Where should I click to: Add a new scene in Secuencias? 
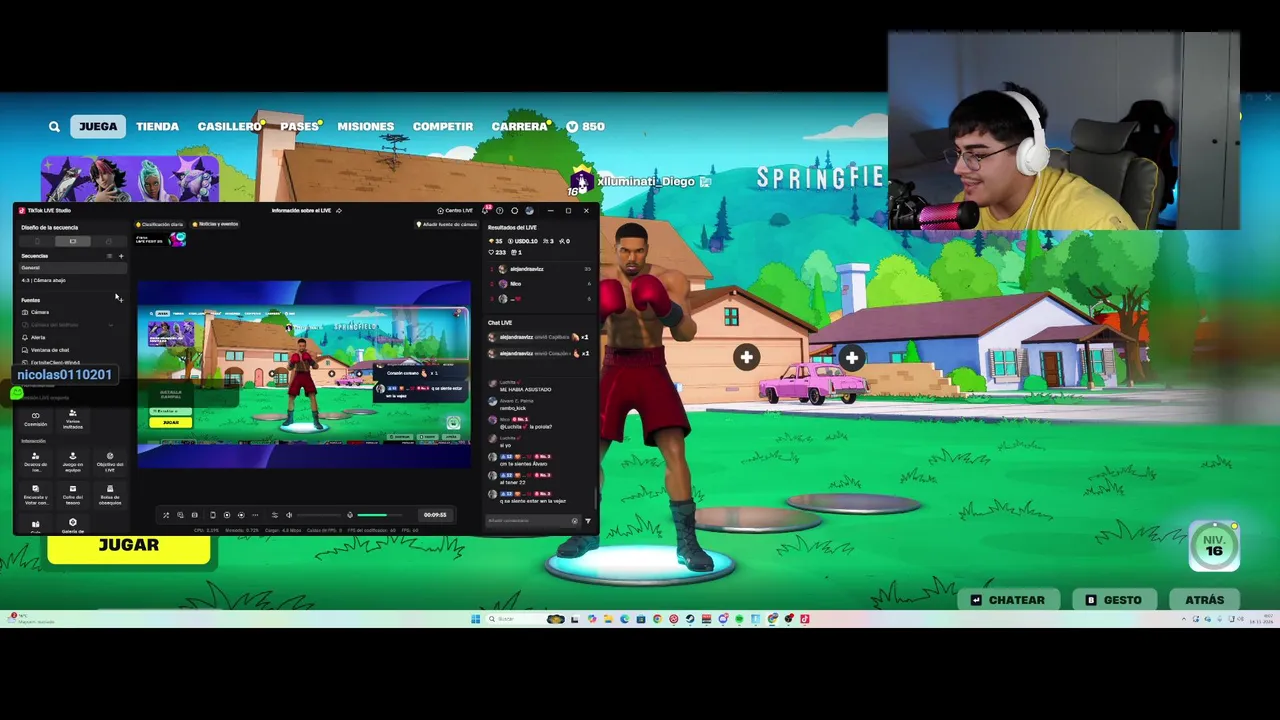click(x=121, y=256)
